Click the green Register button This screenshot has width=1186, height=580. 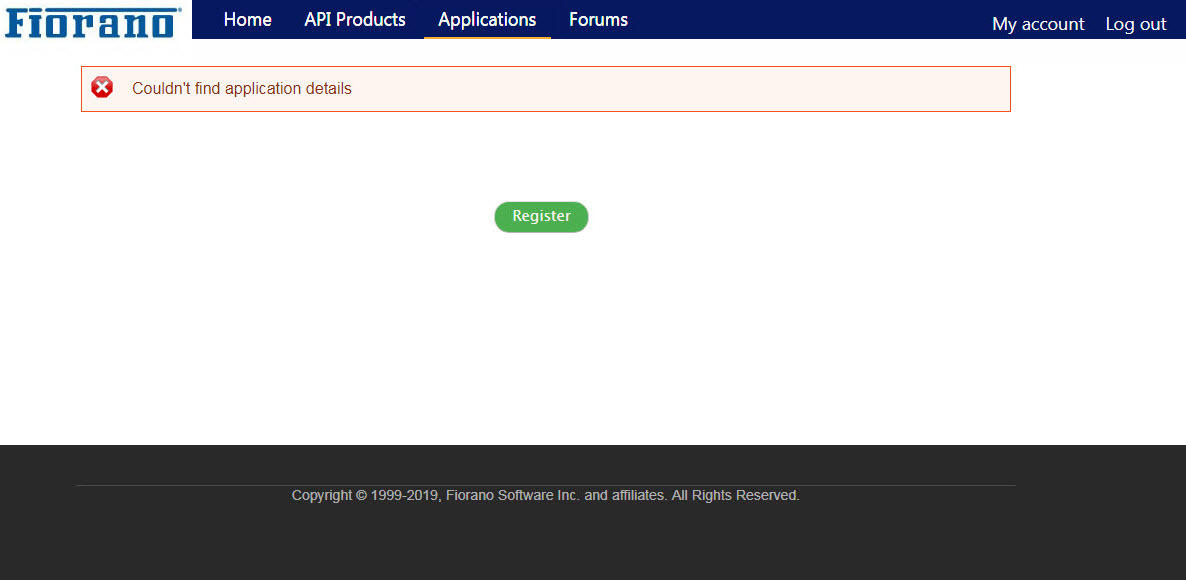click(542, 217)
